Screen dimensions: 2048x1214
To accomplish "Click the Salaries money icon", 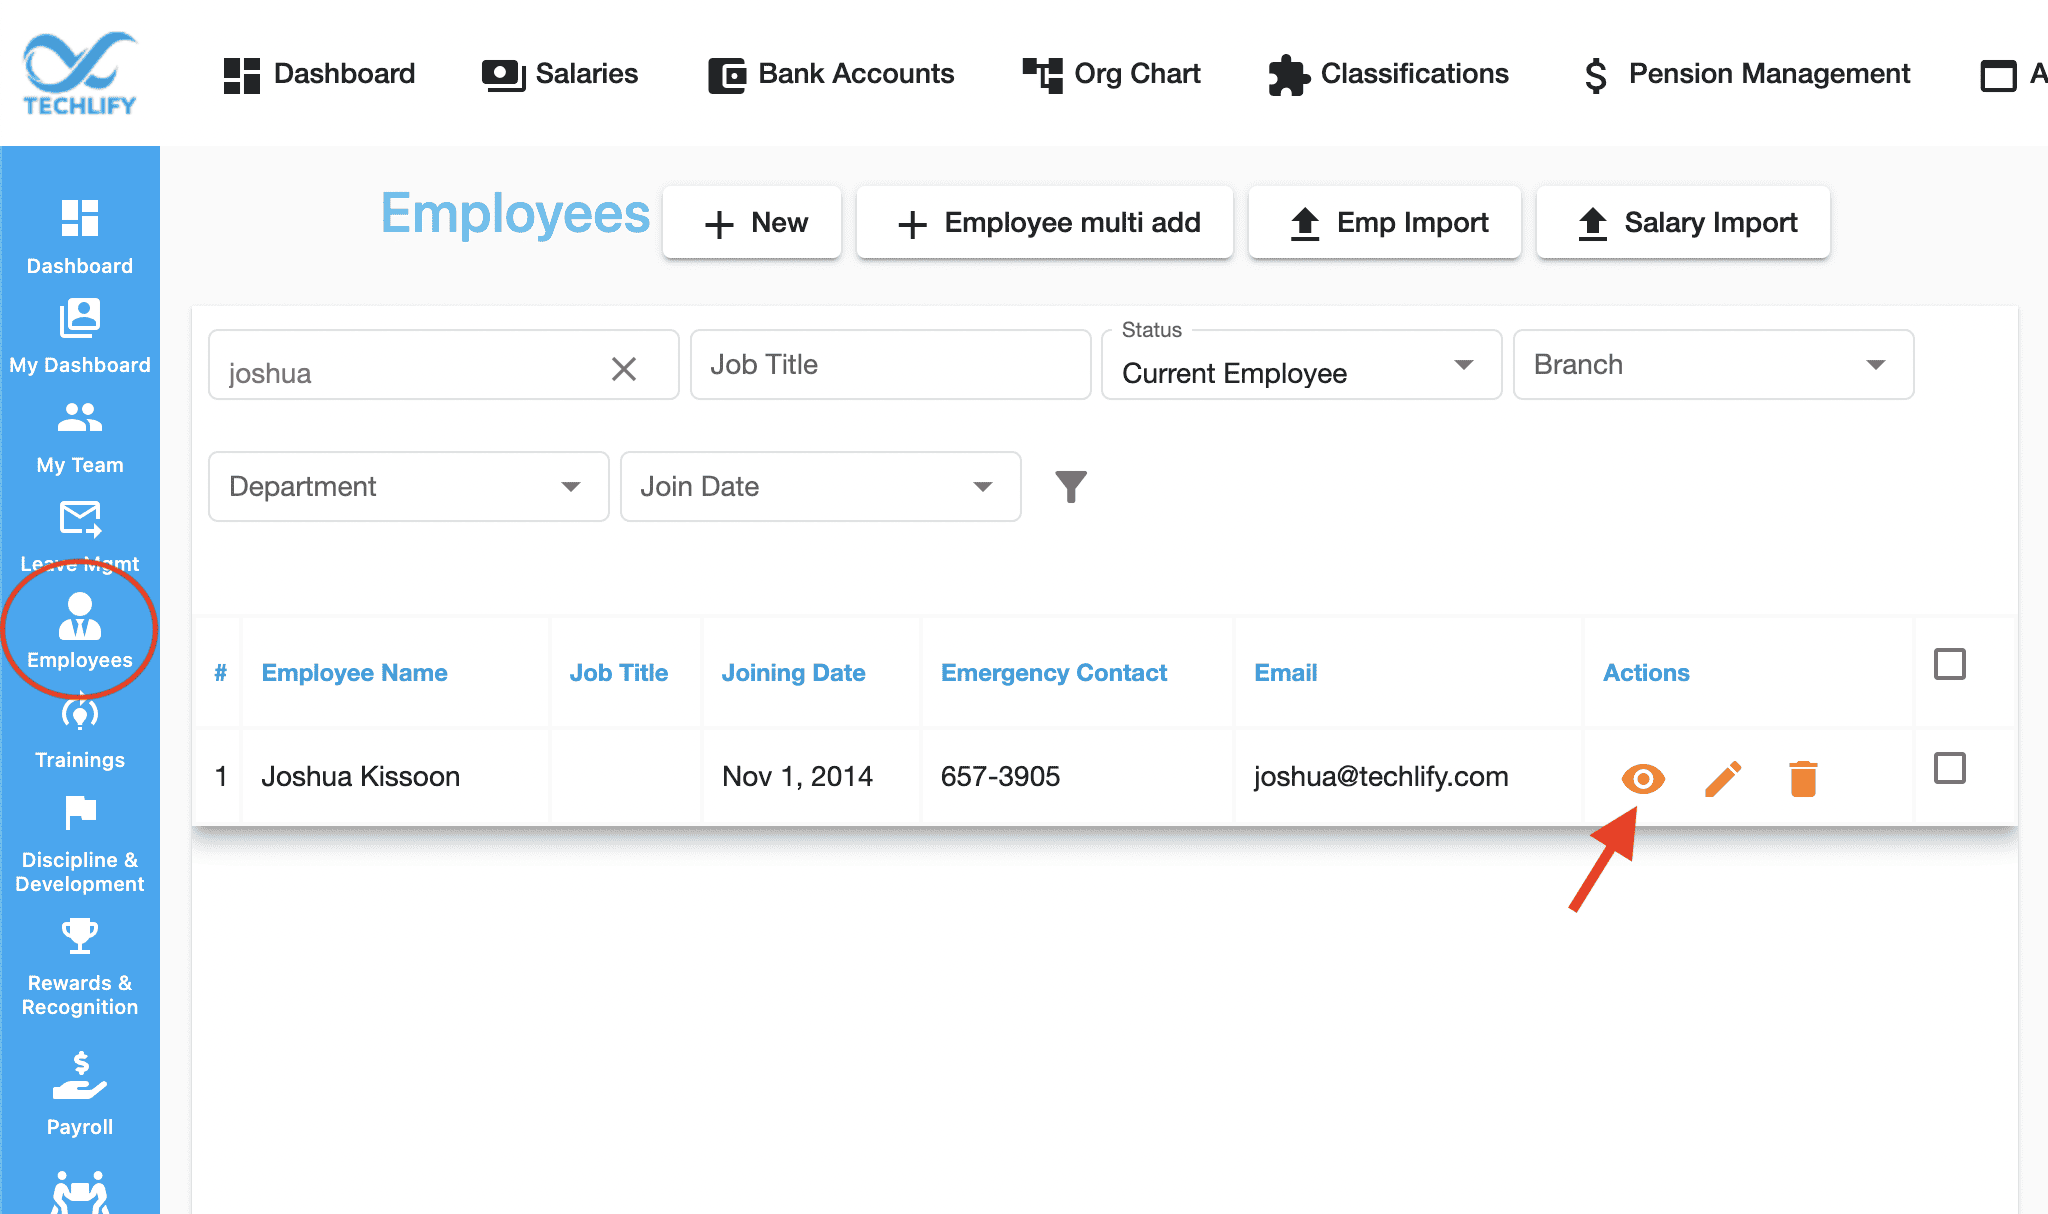I will [503, 75].
